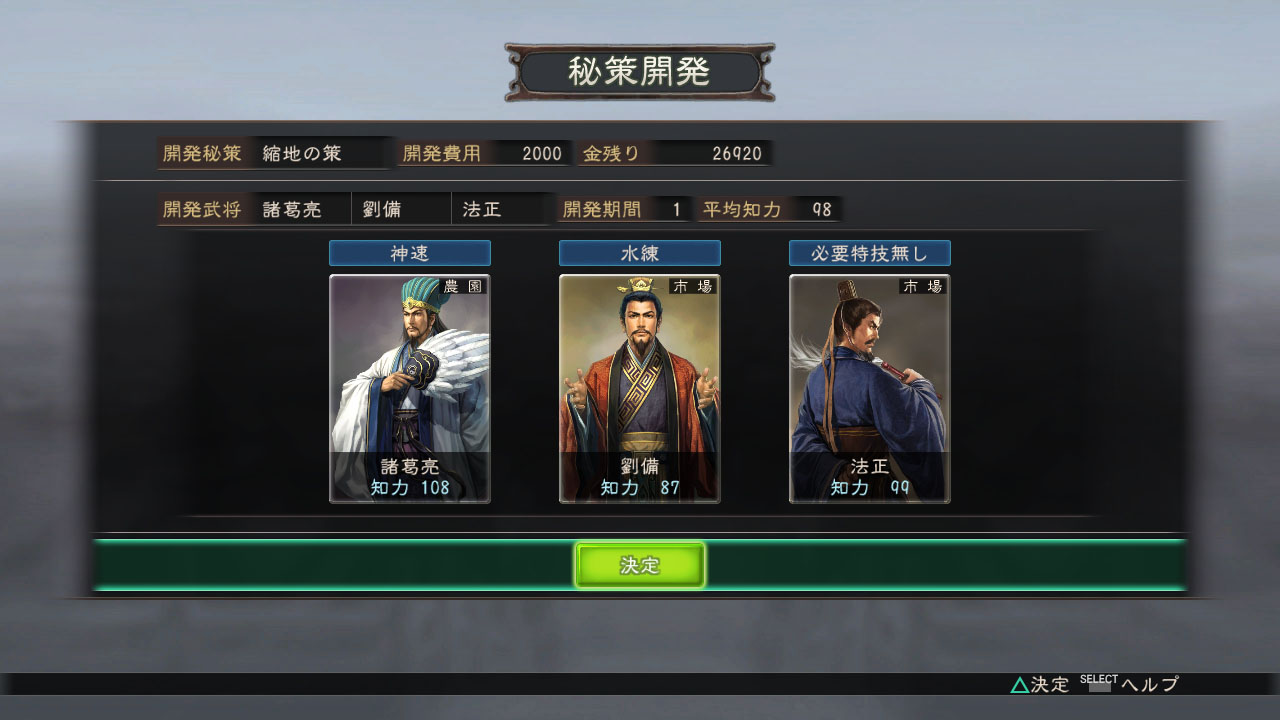This screenshot has width=1280, height=720.
Task: Click the 必要特技無し tag
Action: (870, 253)
